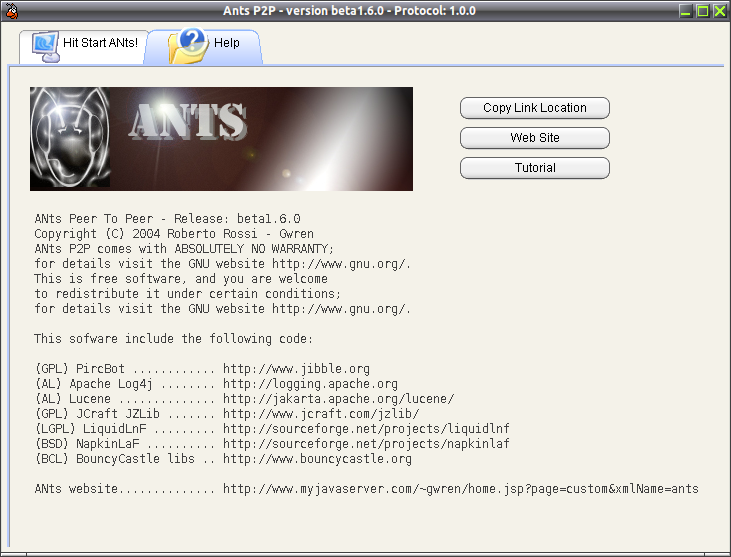Click the window title Ants P2P version text
This screenshot has width=731, height=557.
[x=349, y=11]
